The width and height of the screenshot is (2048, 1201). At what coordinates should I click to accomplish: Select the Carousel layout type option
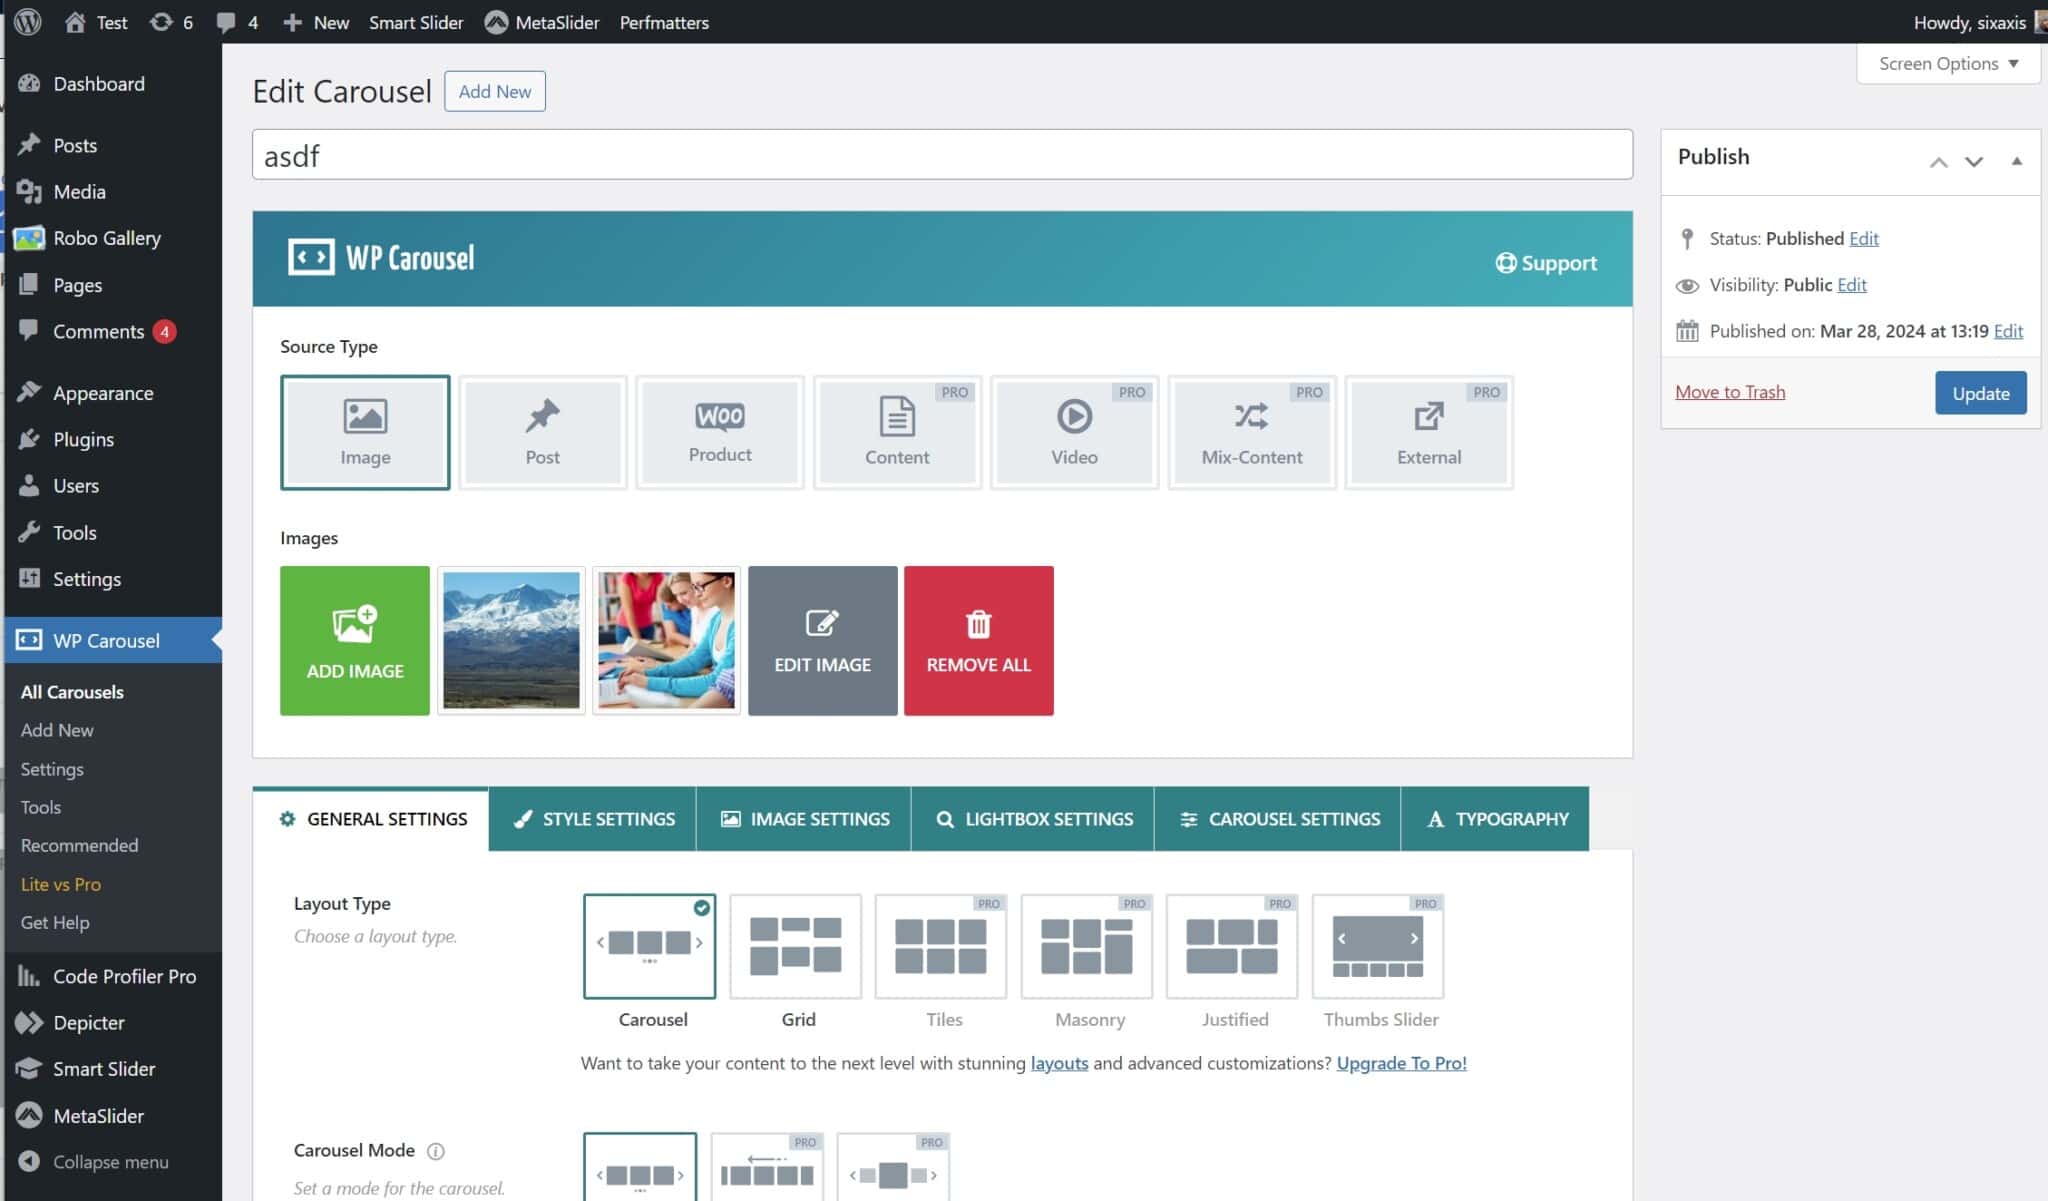[x=650, y=946]
